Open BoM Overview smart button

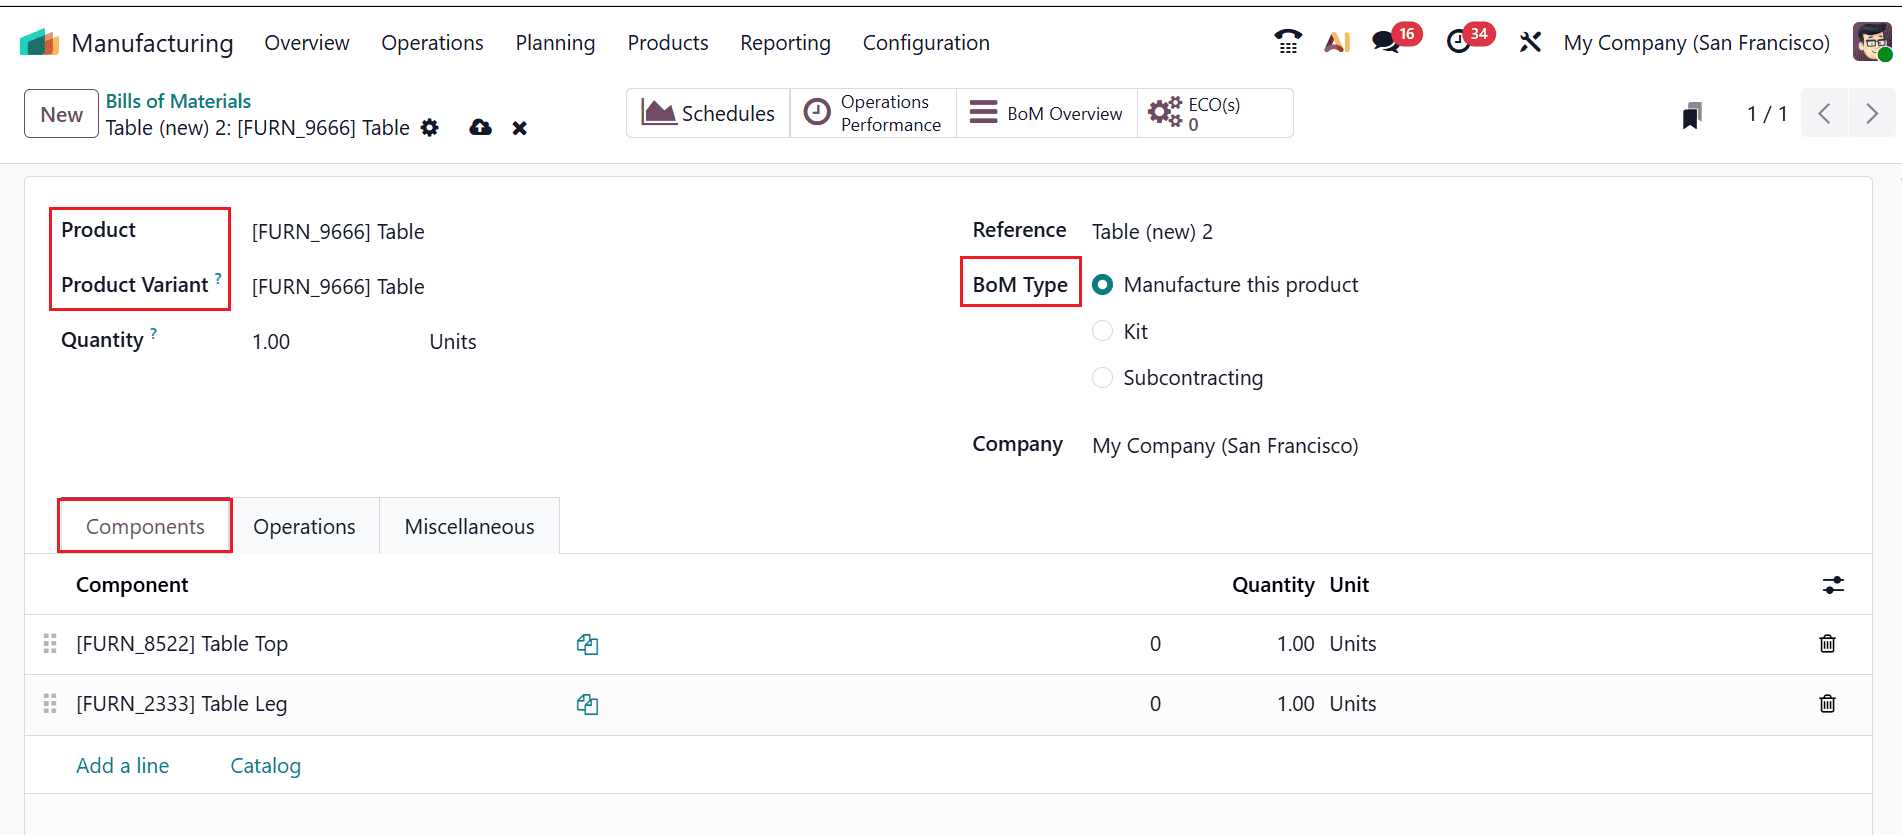coord(1047,113)
